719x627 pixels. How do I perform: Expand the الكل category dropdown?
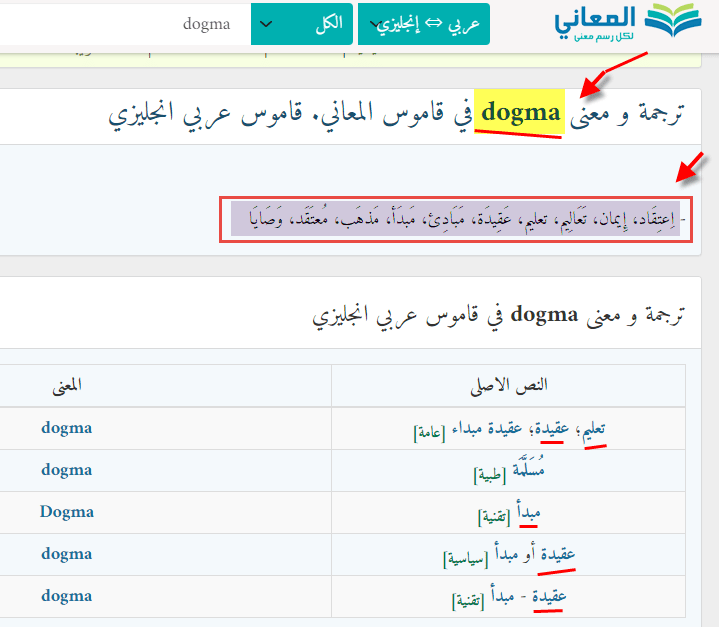coord(303,22)
